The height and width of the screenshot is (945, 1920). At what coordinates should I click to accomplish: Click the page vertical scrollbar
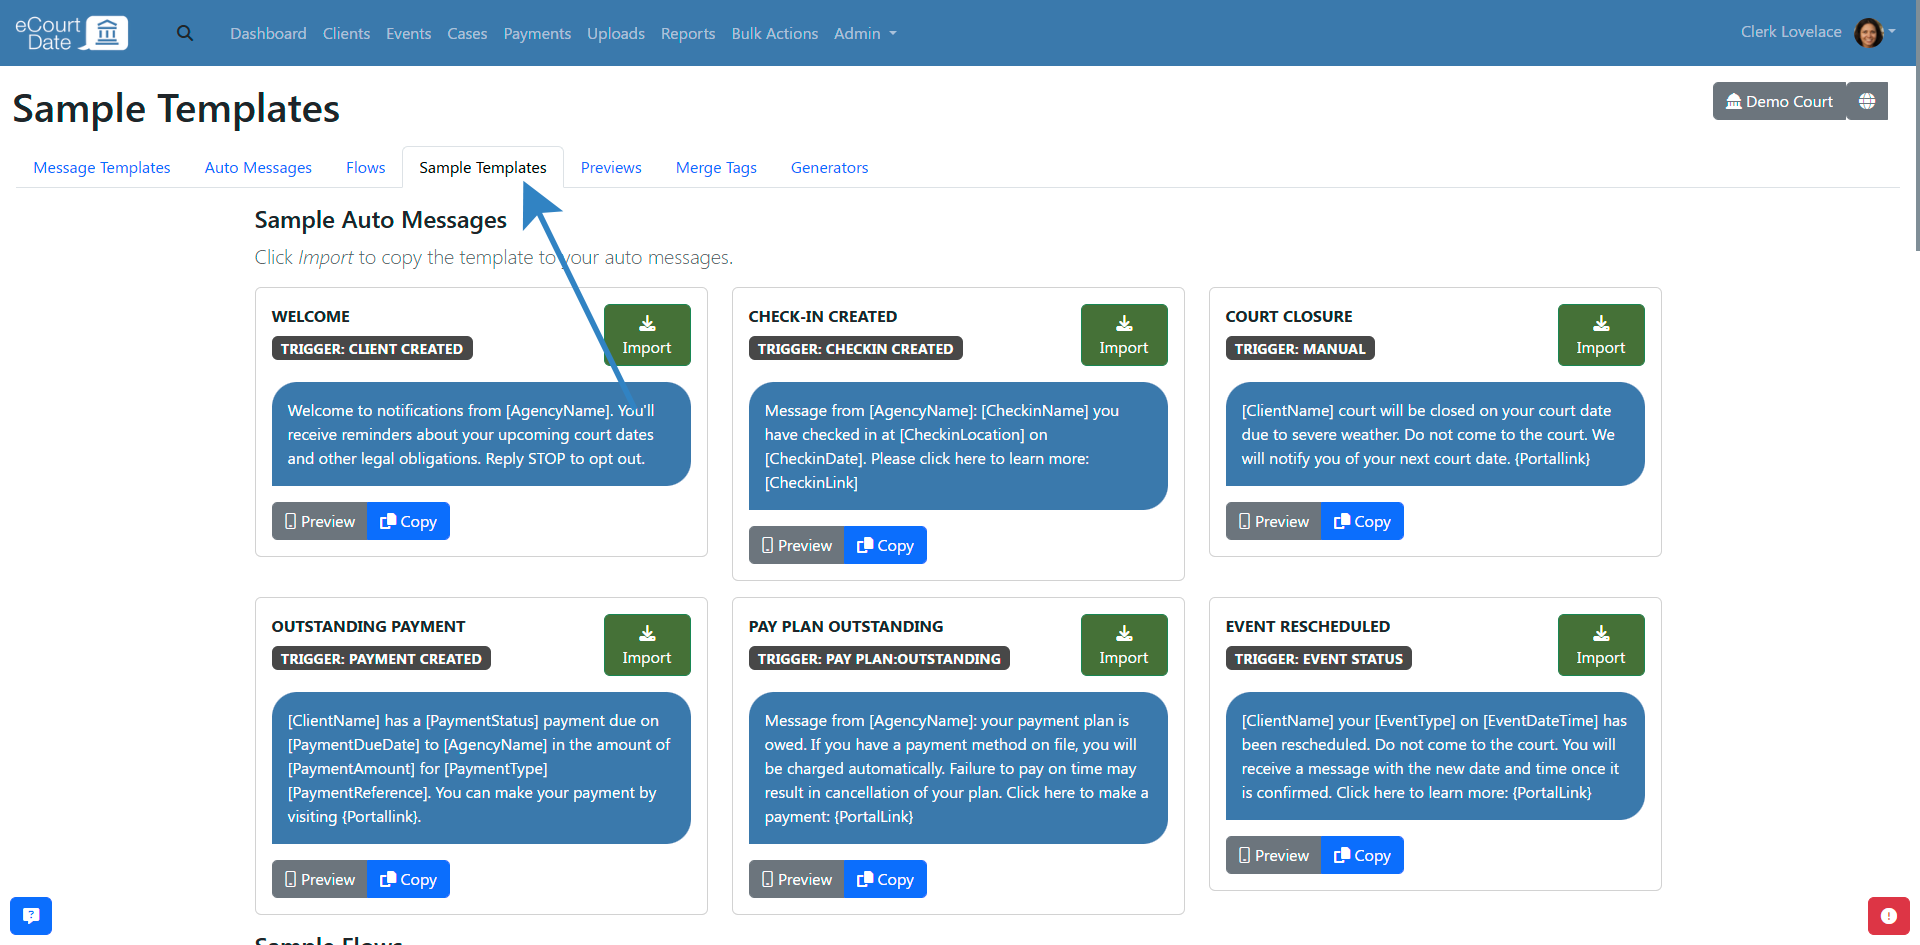click(x=1916, y=126)
